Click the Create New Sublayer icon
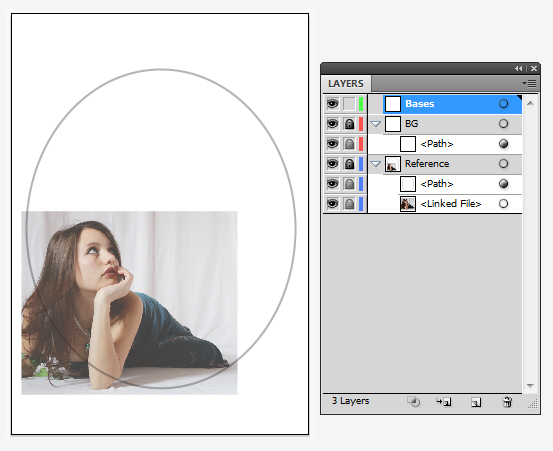 click(x=444, y=402)
